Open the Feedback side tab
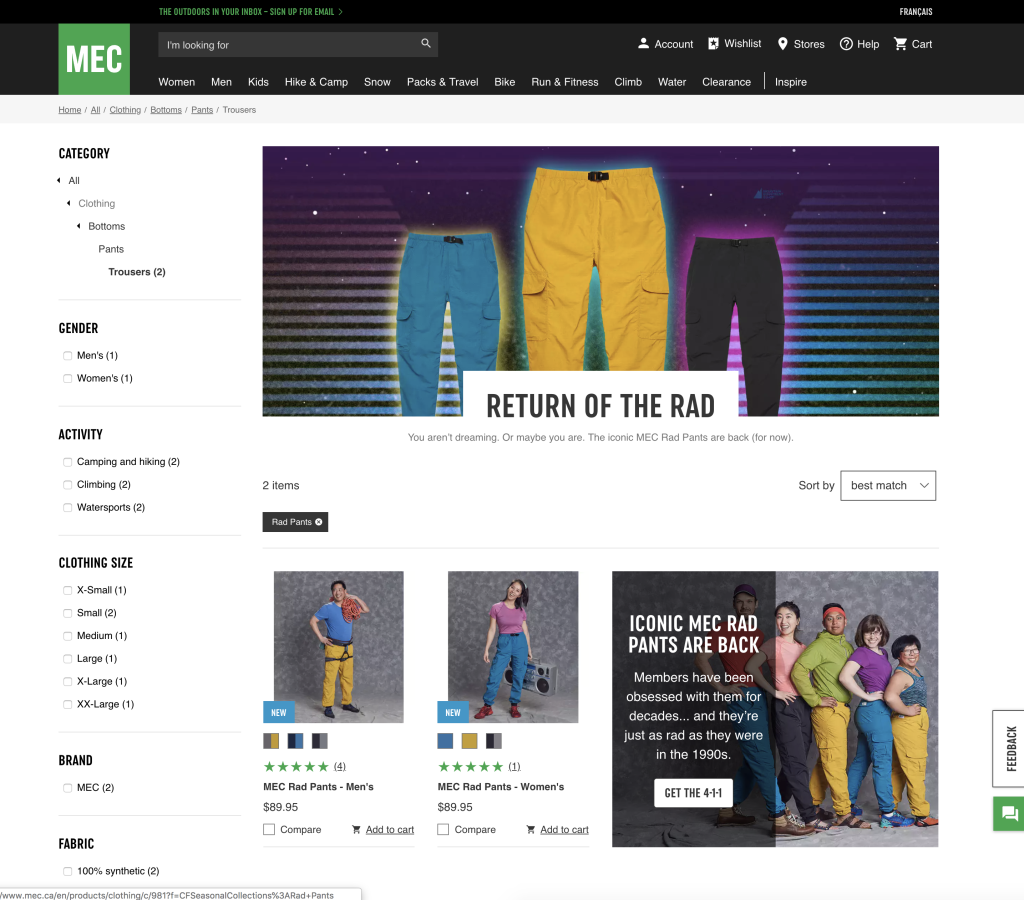The image size is (1024, 900). [1010, 748]
